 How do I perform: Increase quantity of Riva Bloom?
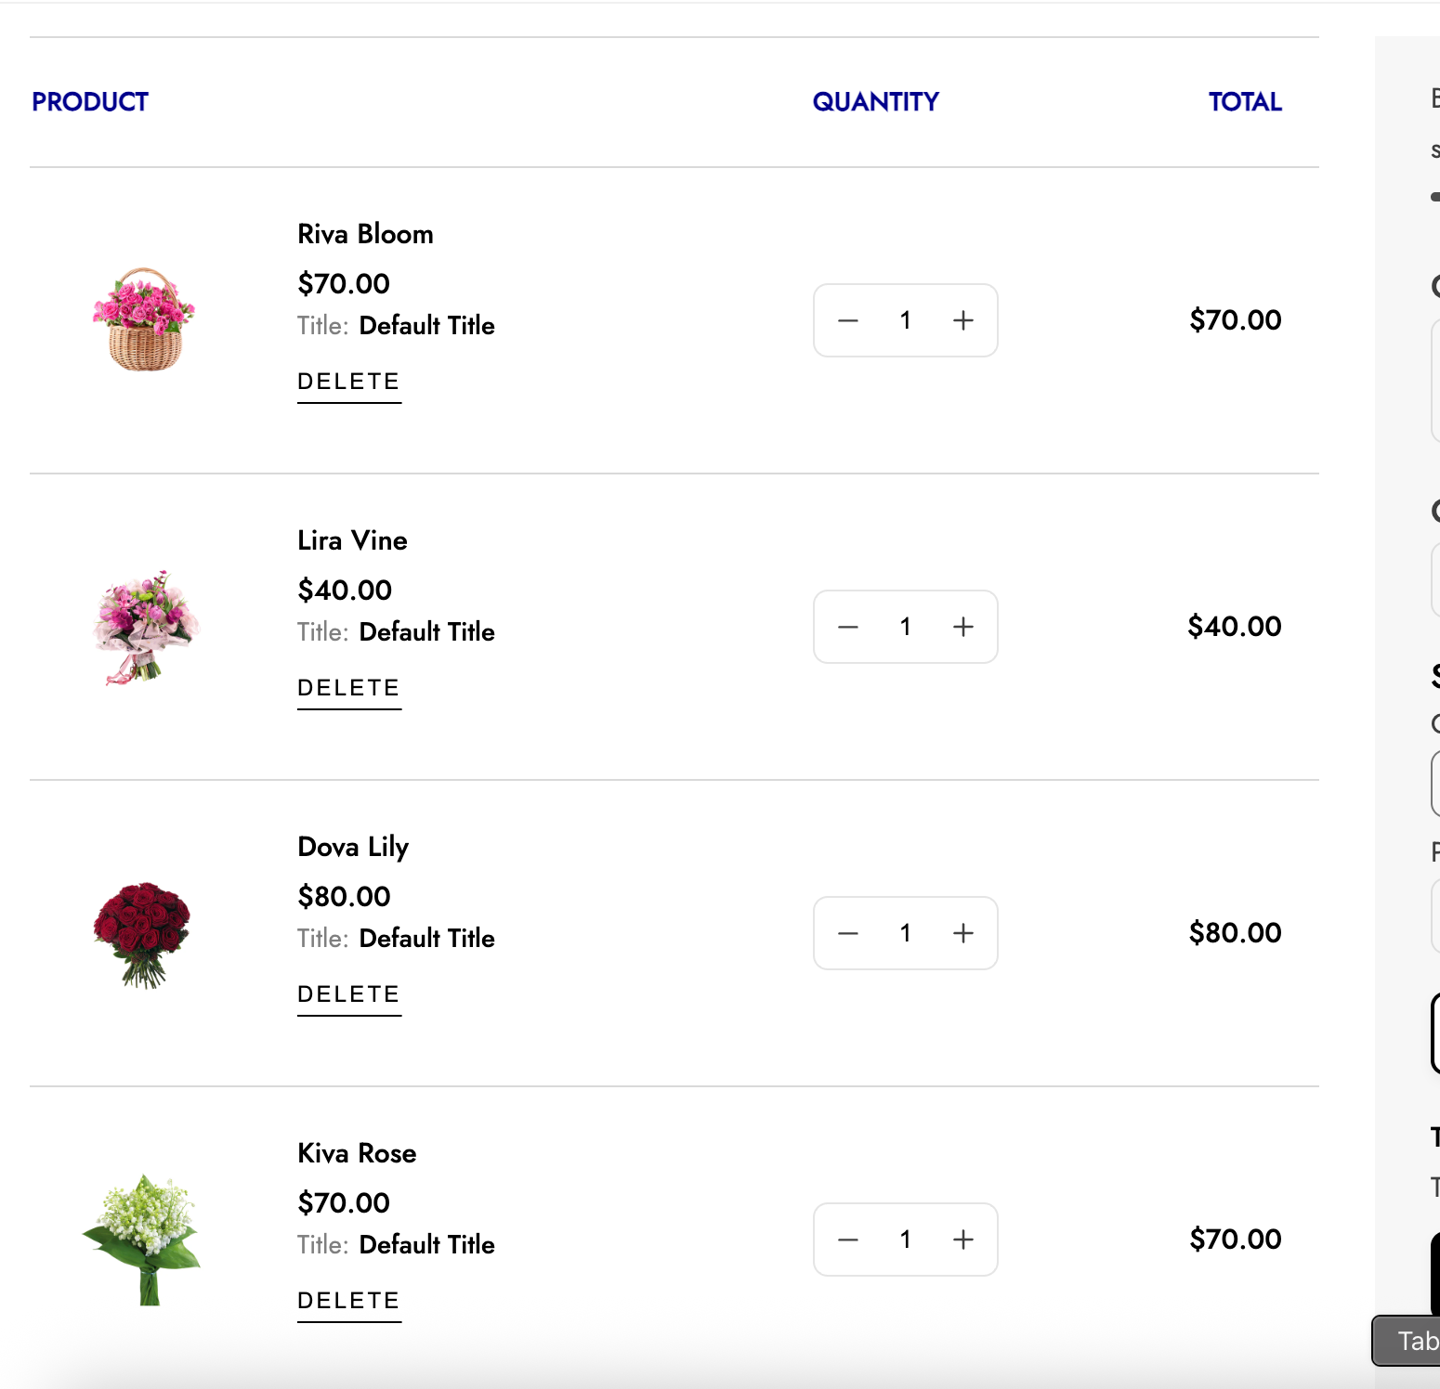[x=962, y=320]
